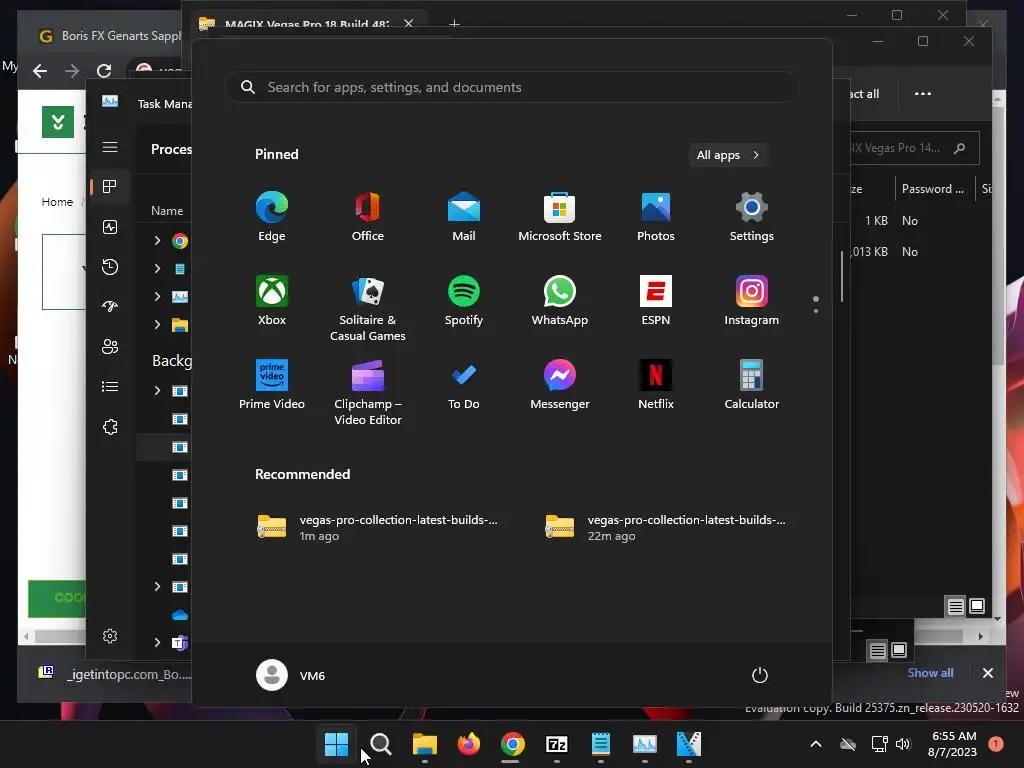This screenshot has height=768, width=1024.
Task: Open recommended vegas-pro-collection file from 1m ago
Action: point(377,527)
